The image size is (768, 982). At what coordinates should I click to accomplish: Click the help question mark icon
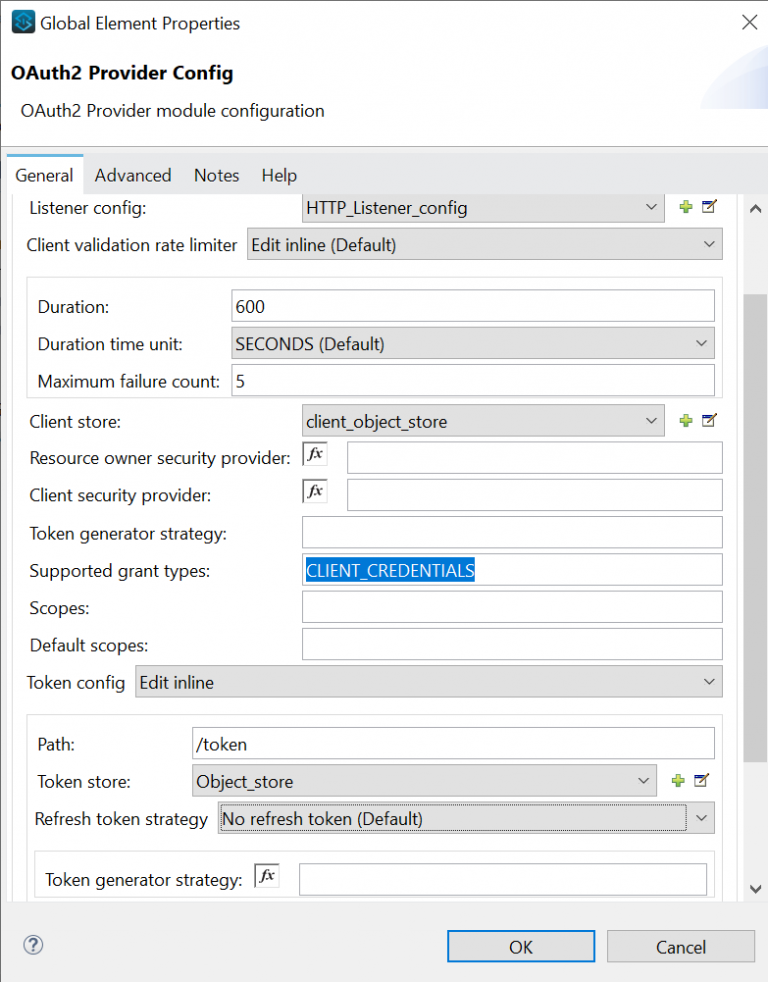point(33,945)
